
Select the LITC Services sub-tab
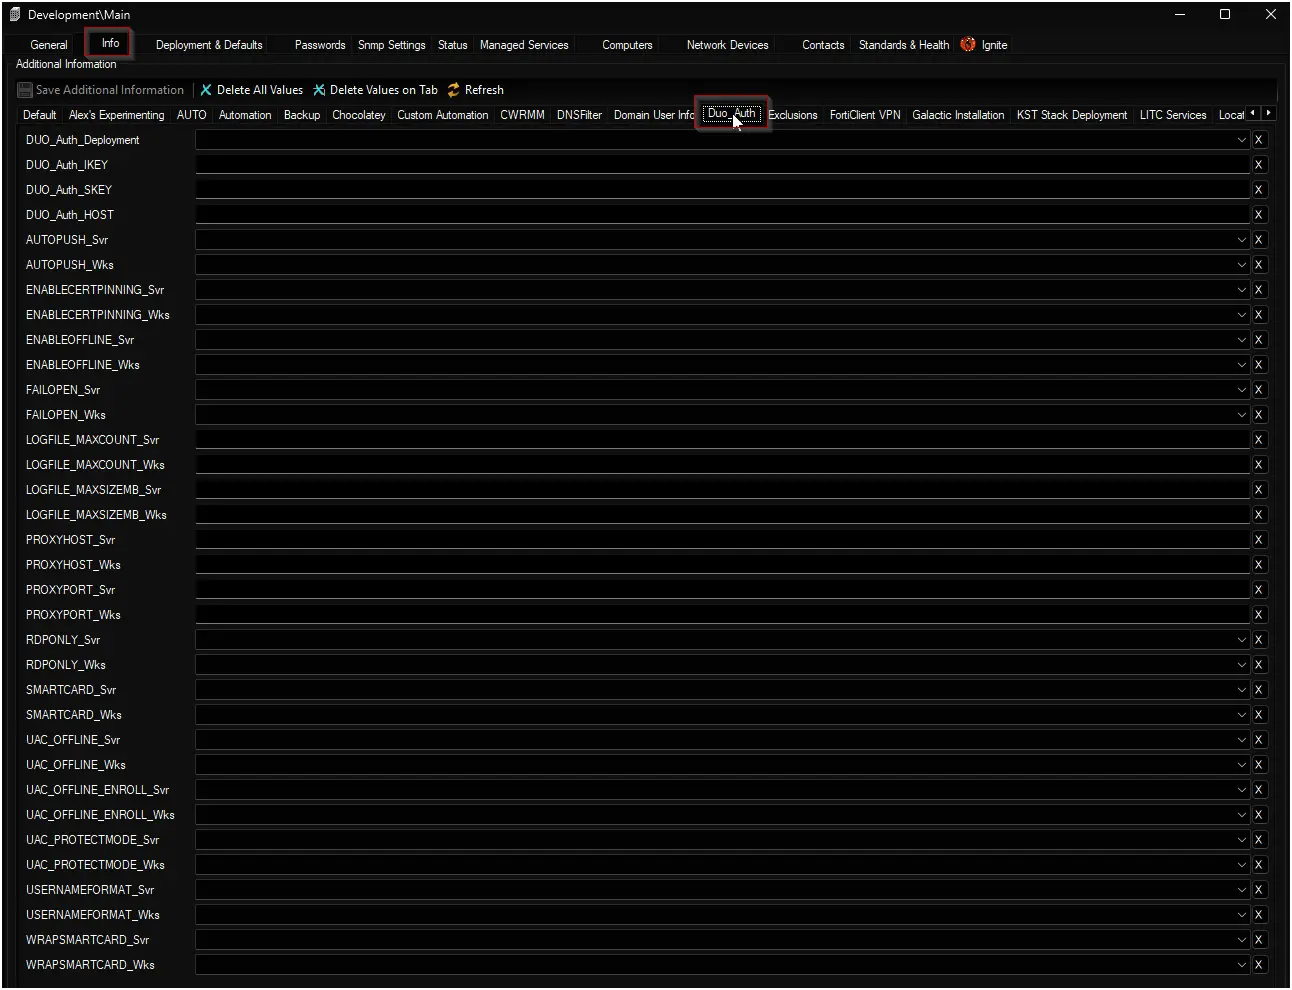point(1173,115)
